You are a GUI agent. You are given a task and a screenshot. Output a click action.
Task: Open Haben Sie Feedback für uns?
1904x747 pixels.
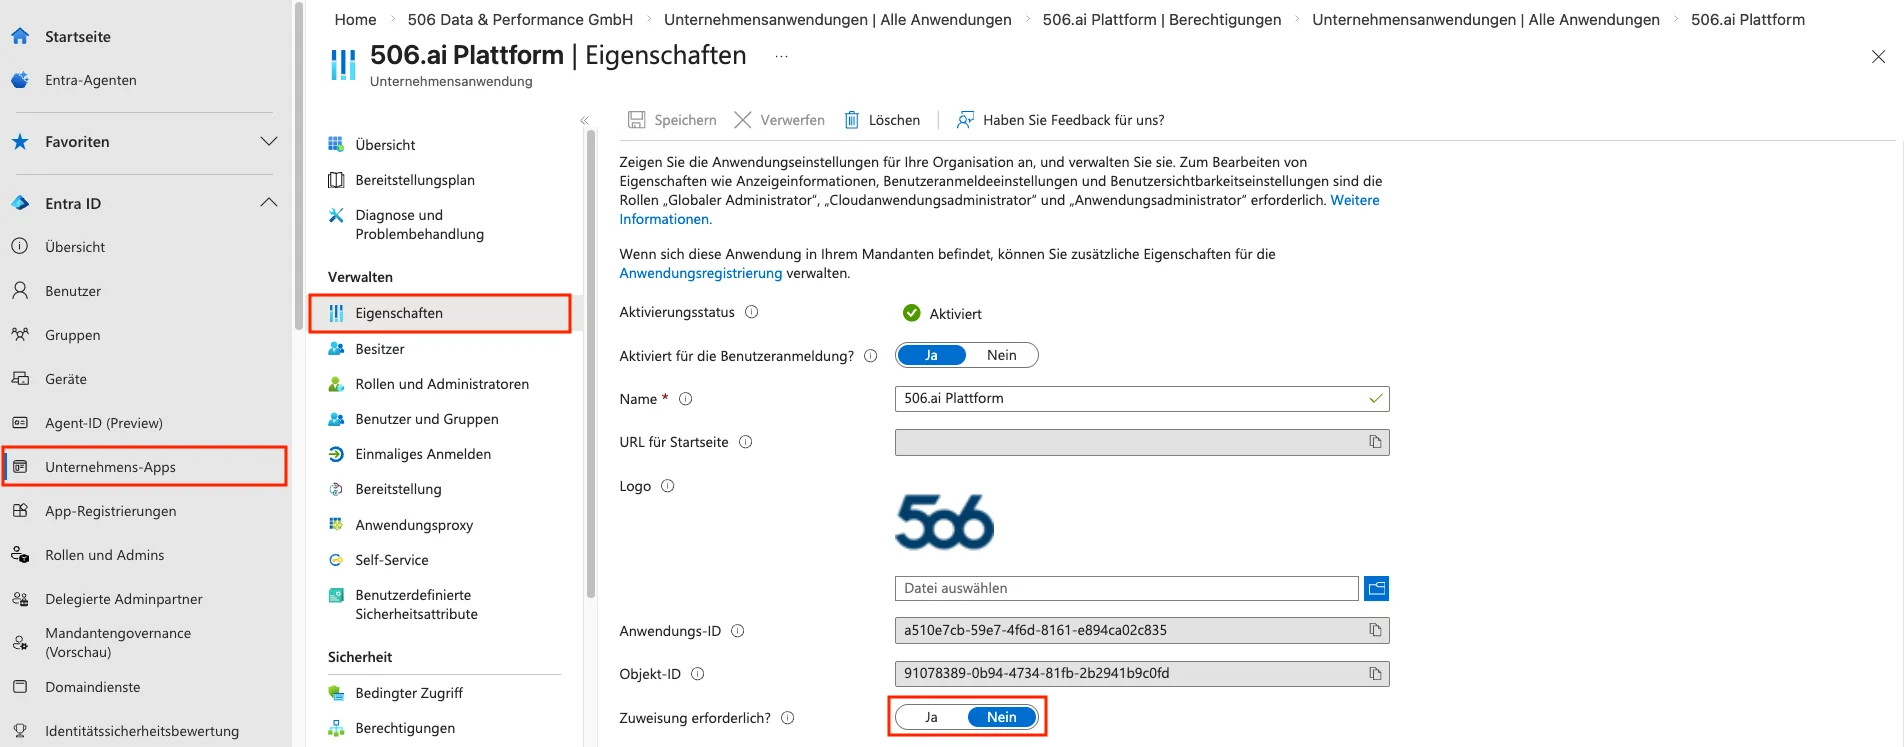1060,120
